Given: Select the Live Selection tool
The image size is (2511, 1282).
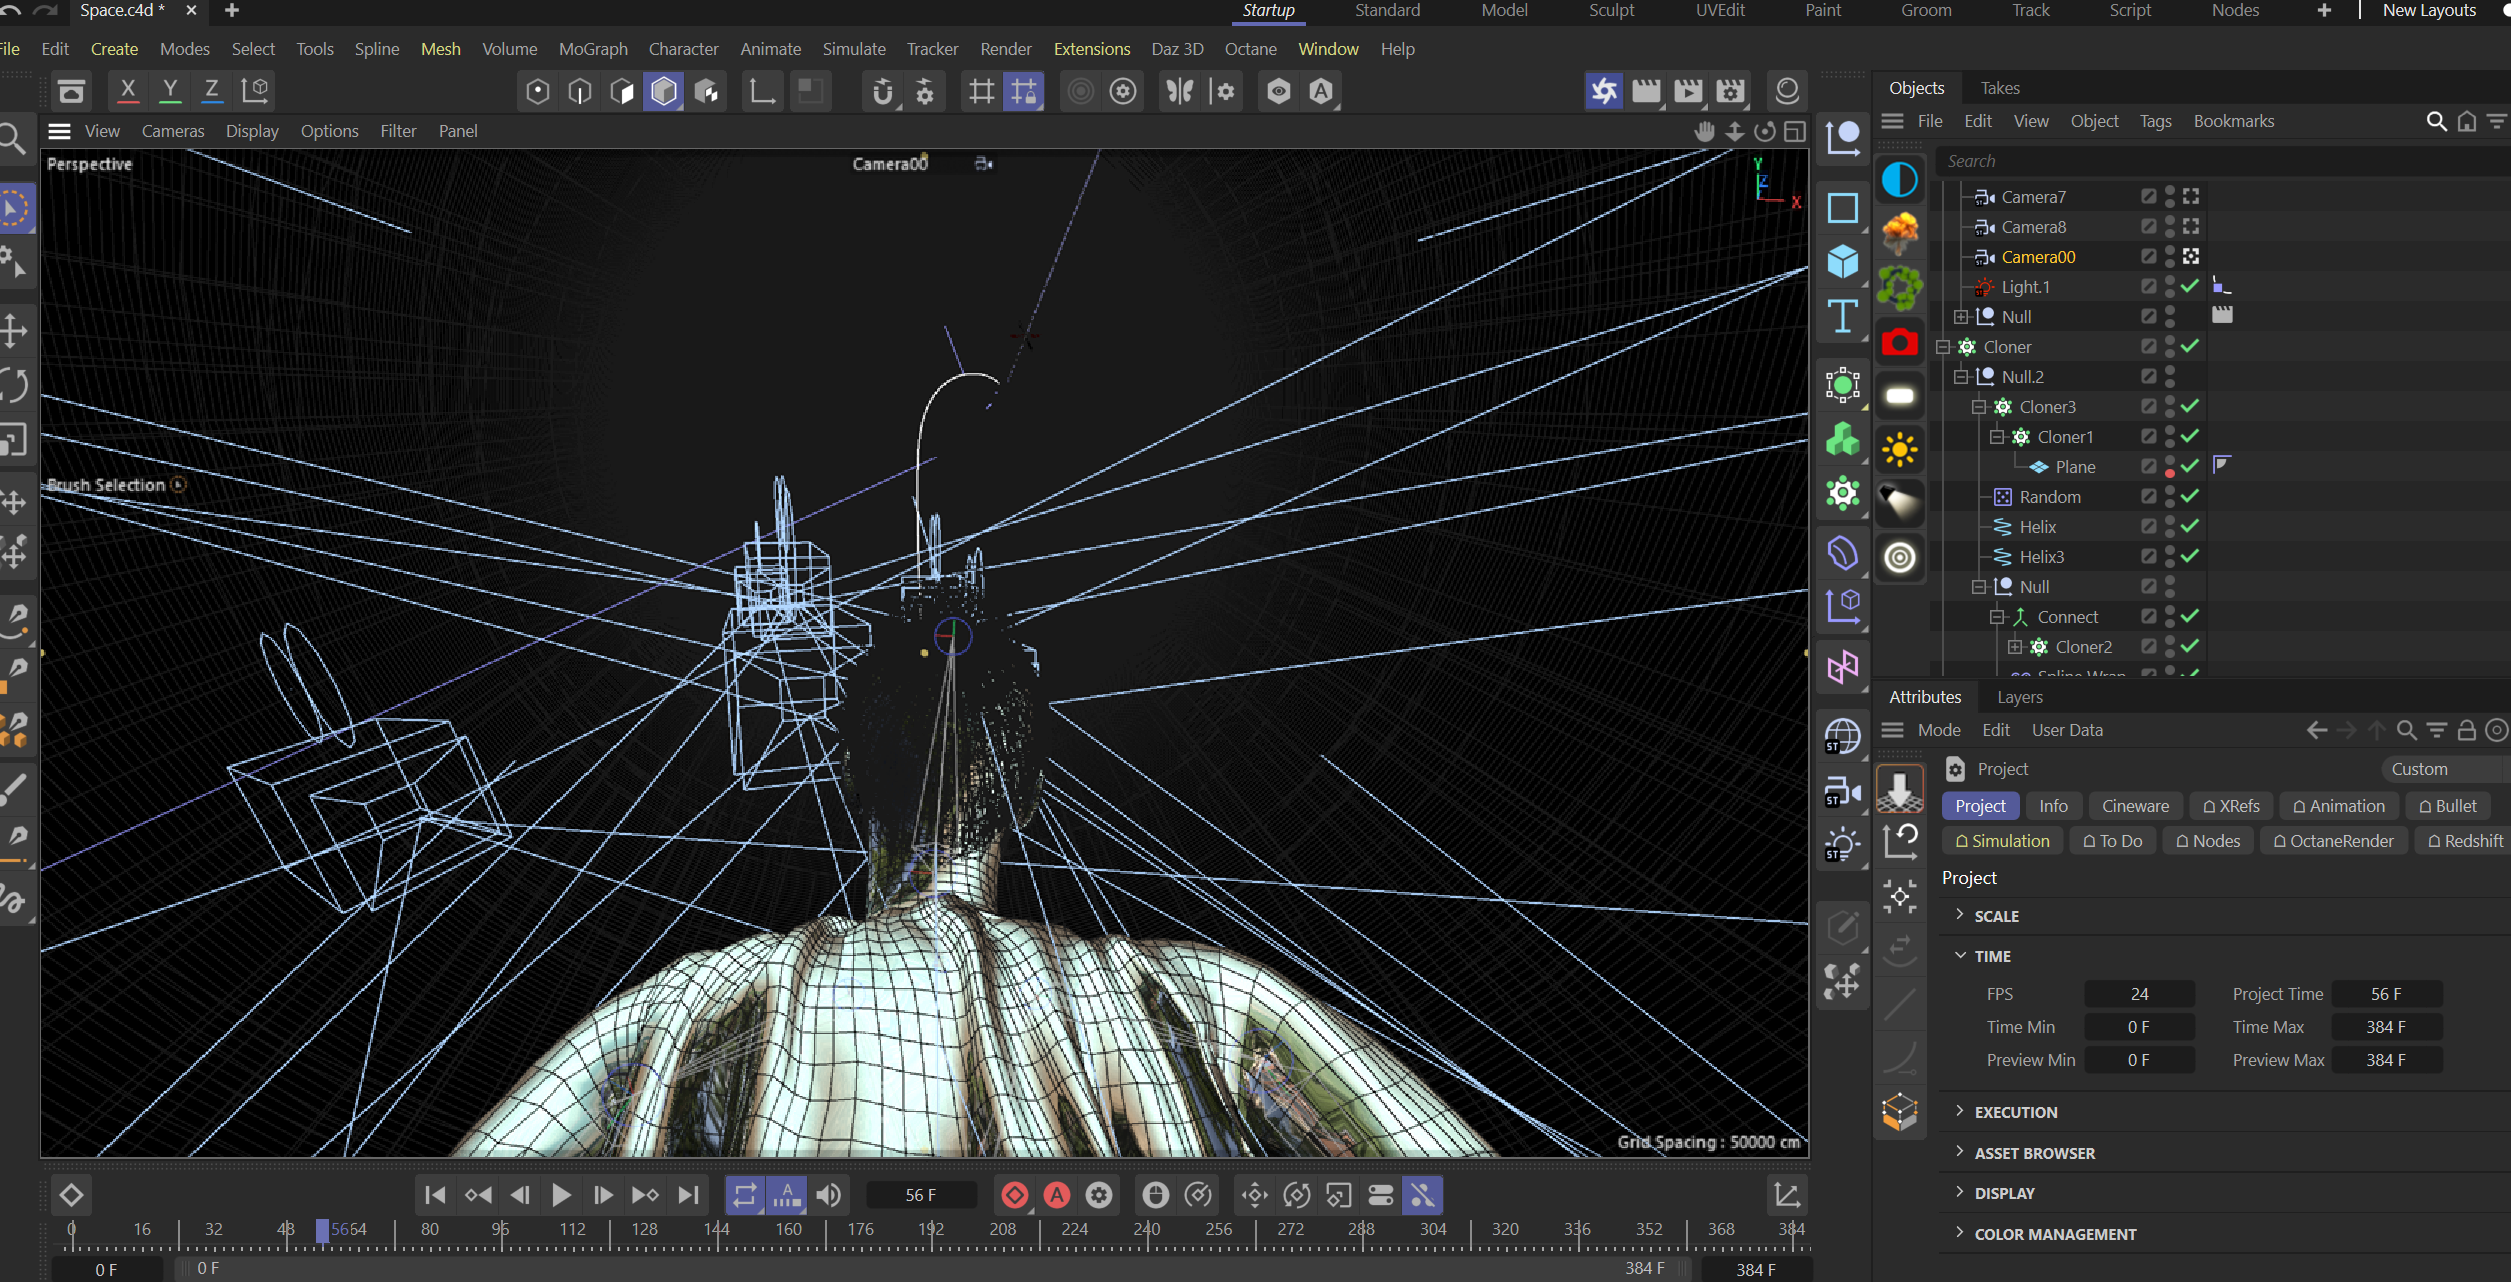Looking at the screenshot, I should click(14, 207).
